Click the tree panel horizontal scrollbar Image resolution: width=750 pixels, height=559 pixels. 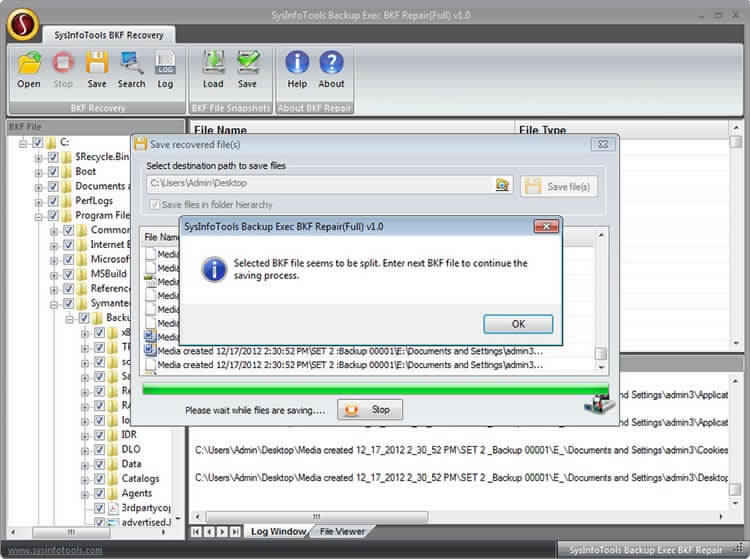coord(71,532)
